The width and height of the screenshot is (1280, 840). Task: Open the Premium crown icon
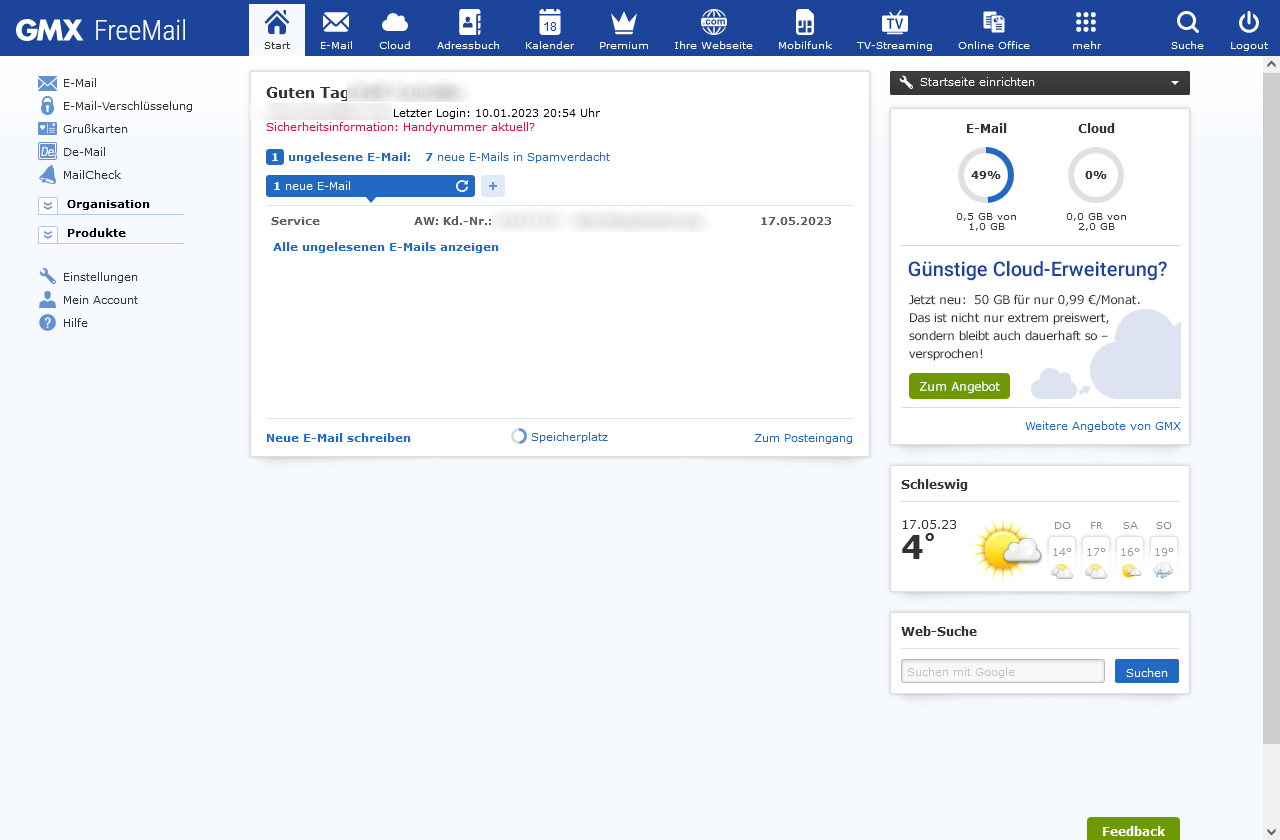coord(624,30)
